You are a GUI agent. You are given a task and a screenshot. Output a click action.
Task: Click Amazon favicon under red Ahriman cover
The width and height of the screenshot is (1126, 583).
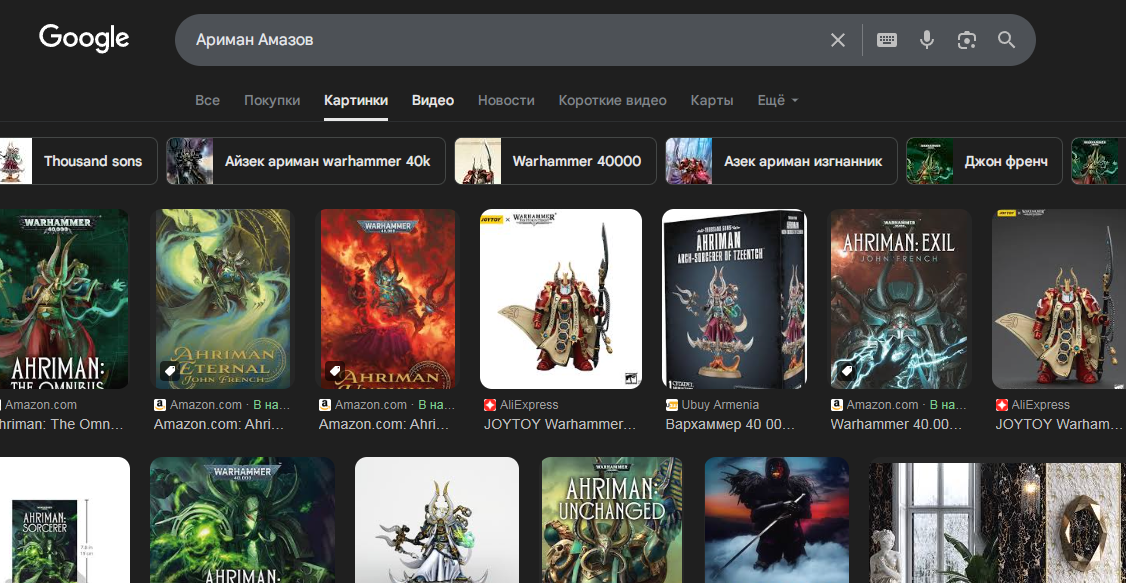(x=325, y=405)
